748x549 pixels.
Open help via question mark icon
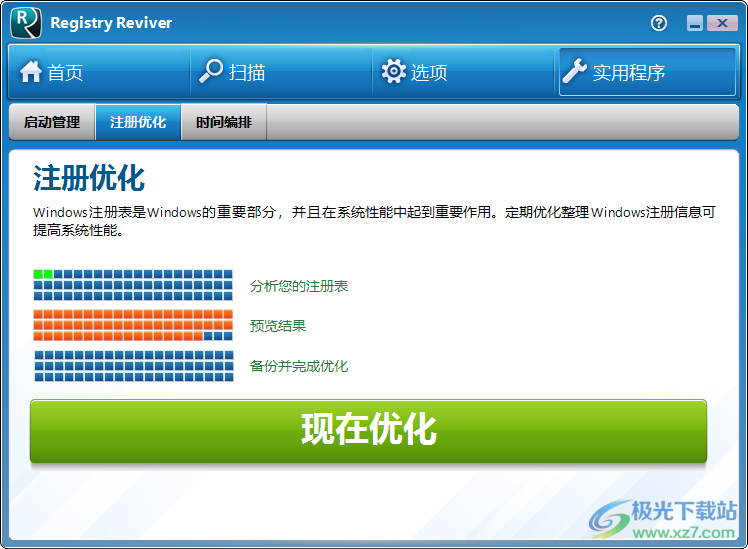[x=659, y=23]
